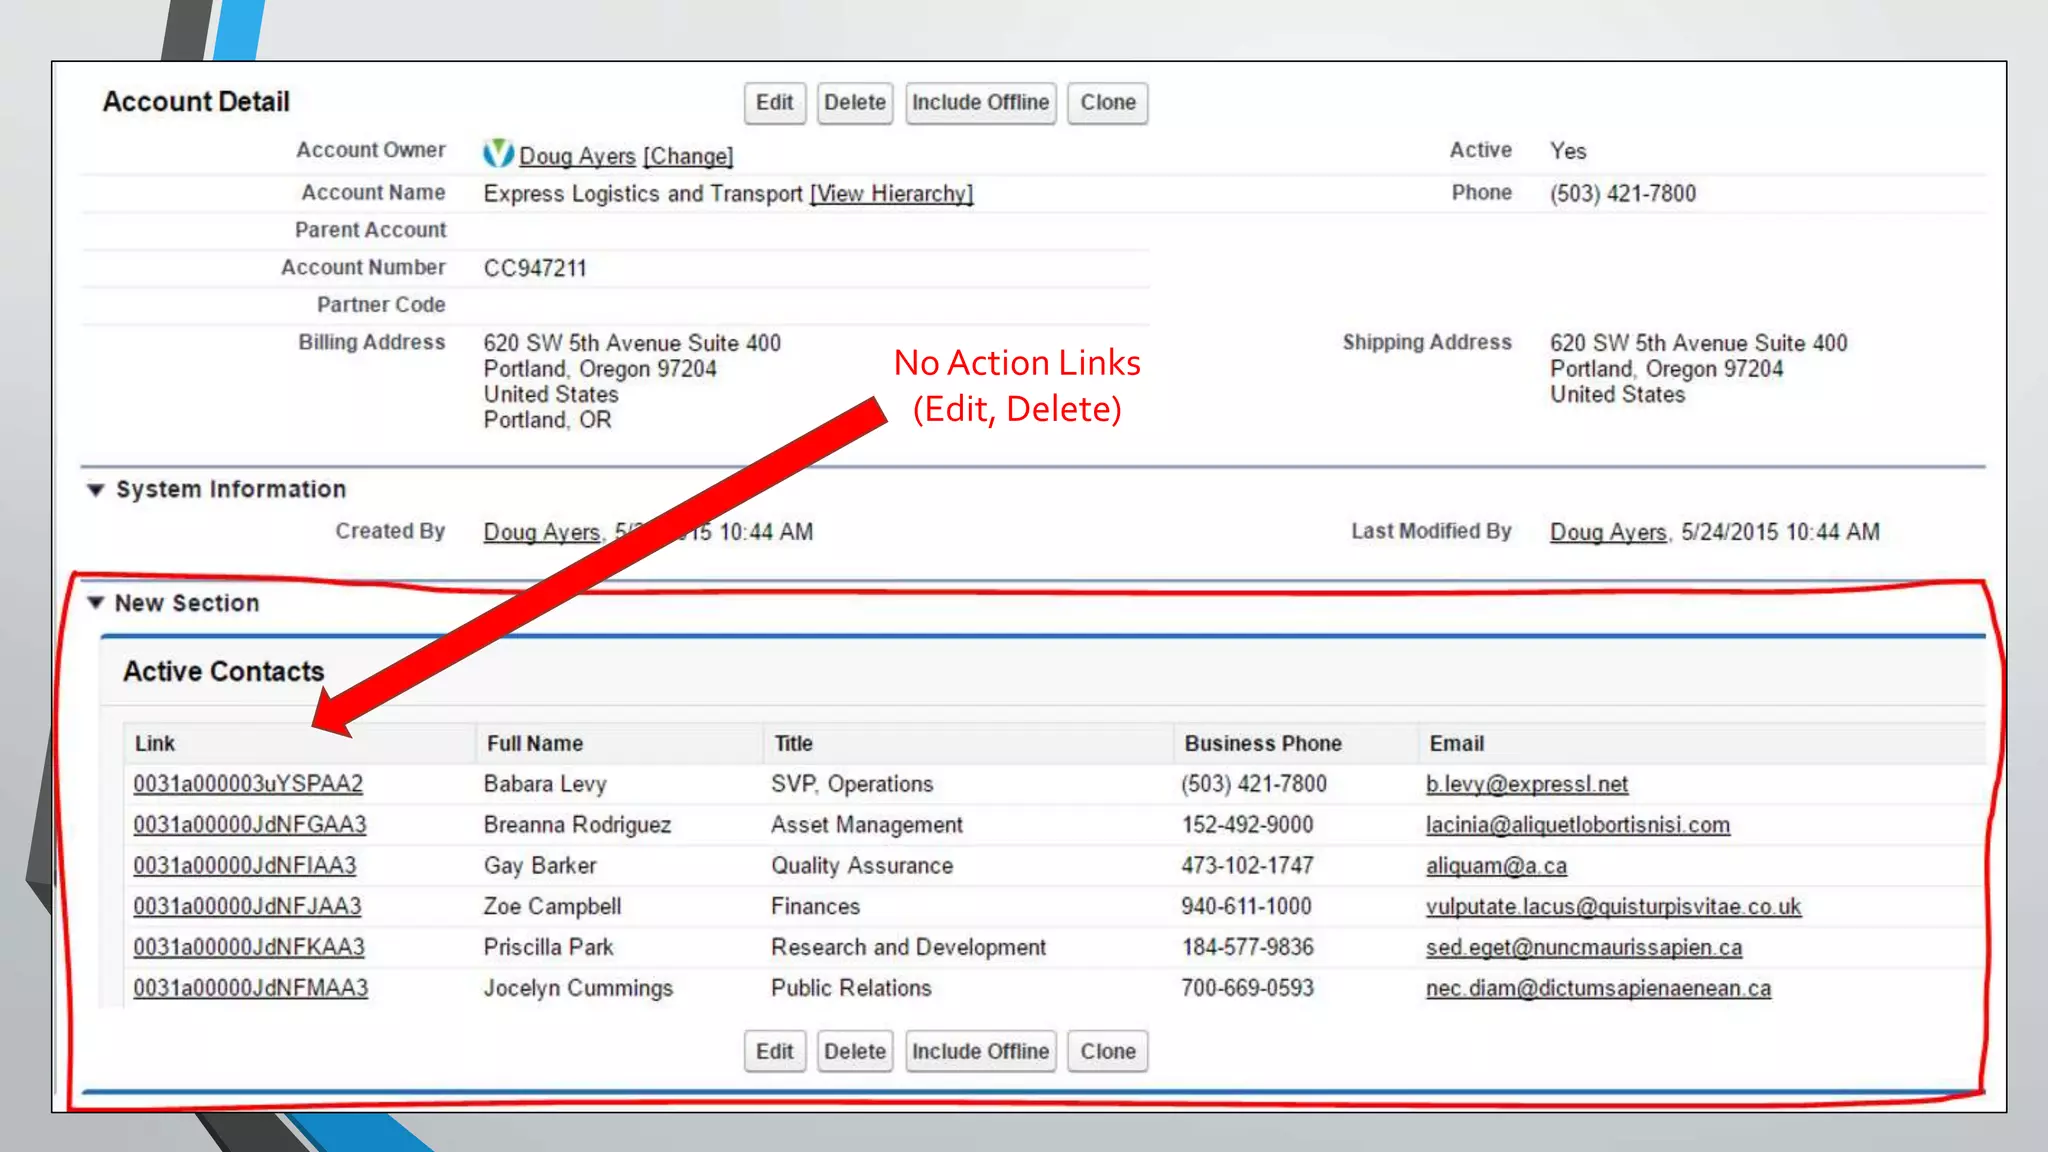
Task: Click the top Clone button
Action: coord(1108,103)
